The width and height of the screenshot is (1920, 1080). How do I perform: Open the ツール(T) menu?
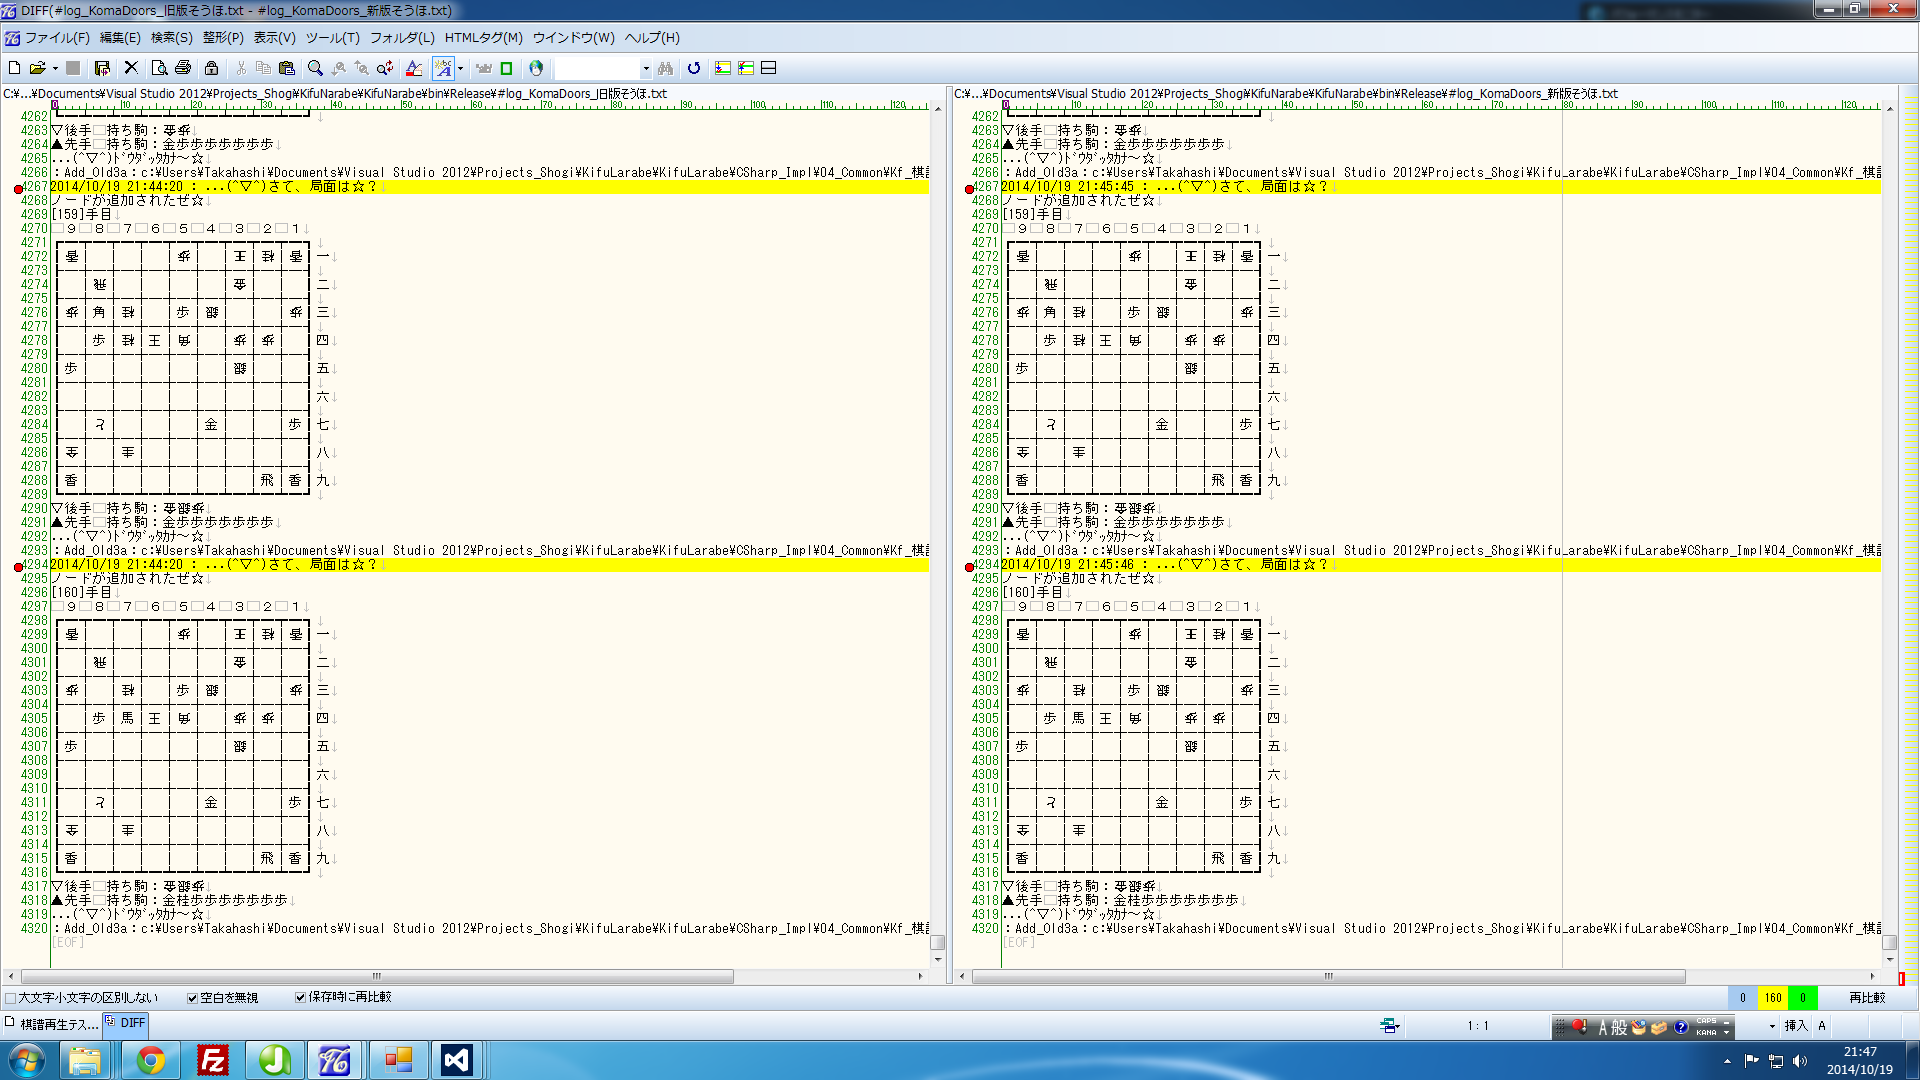click(332, 38)
